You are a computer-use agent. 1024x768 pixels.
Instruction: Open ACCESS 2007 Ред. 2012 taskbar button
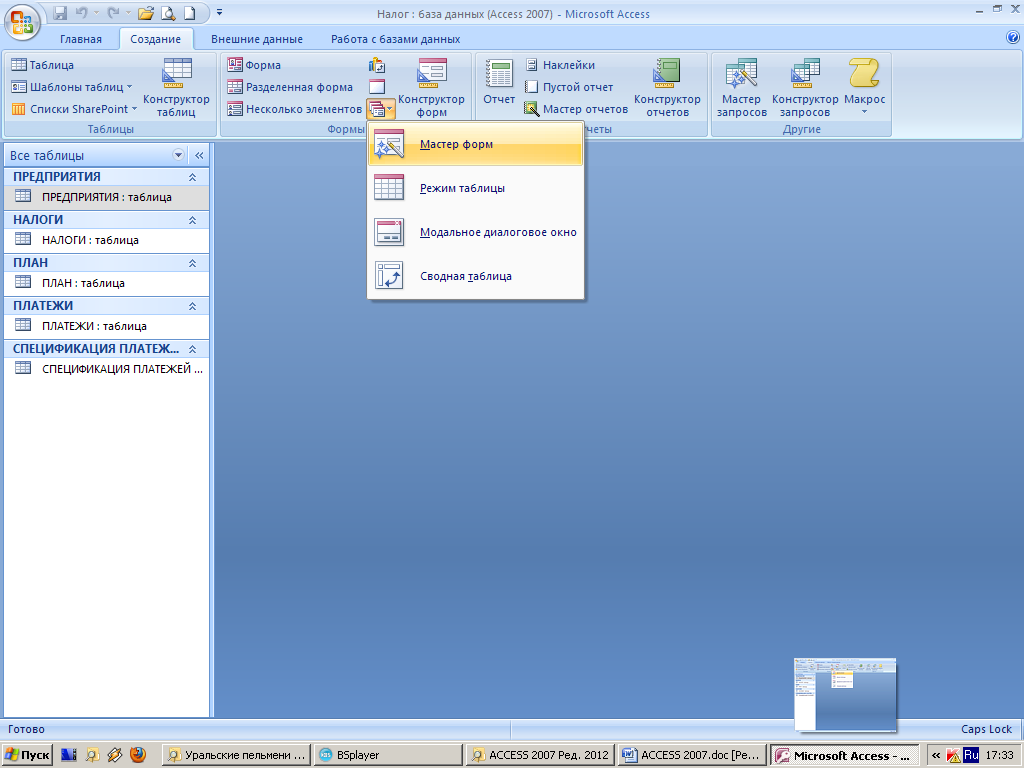[541, 755]
